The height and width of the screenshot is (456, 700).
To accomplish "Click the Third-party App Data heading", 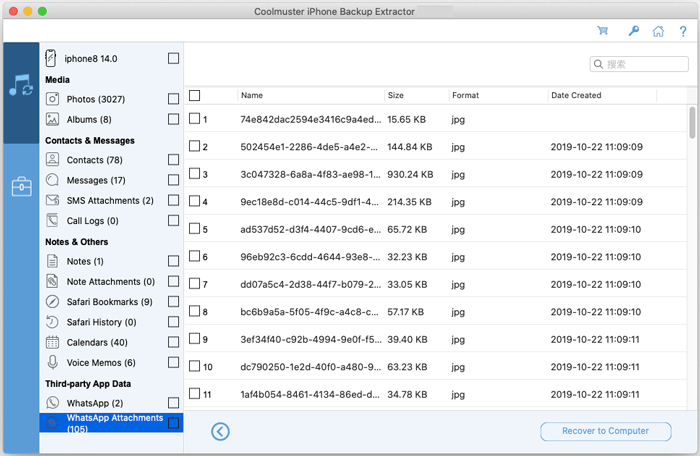I will (88, 384).
